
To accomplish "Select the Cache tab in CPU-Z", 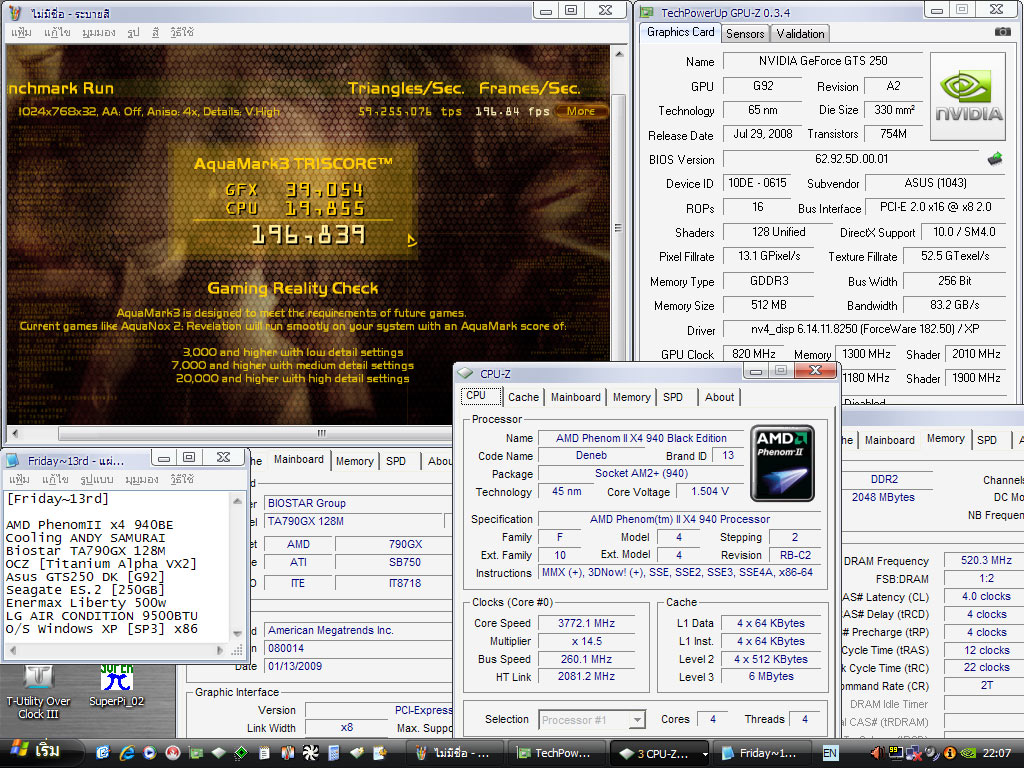I will pos(523,397).
